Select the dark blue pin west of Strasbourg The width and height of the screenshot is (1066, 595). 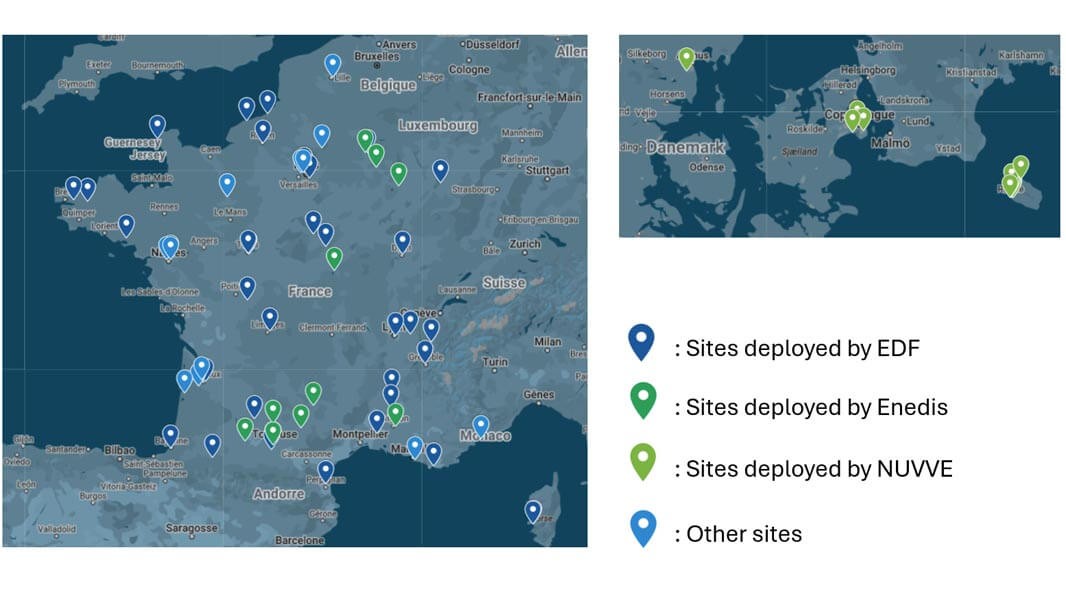[440, 170]
